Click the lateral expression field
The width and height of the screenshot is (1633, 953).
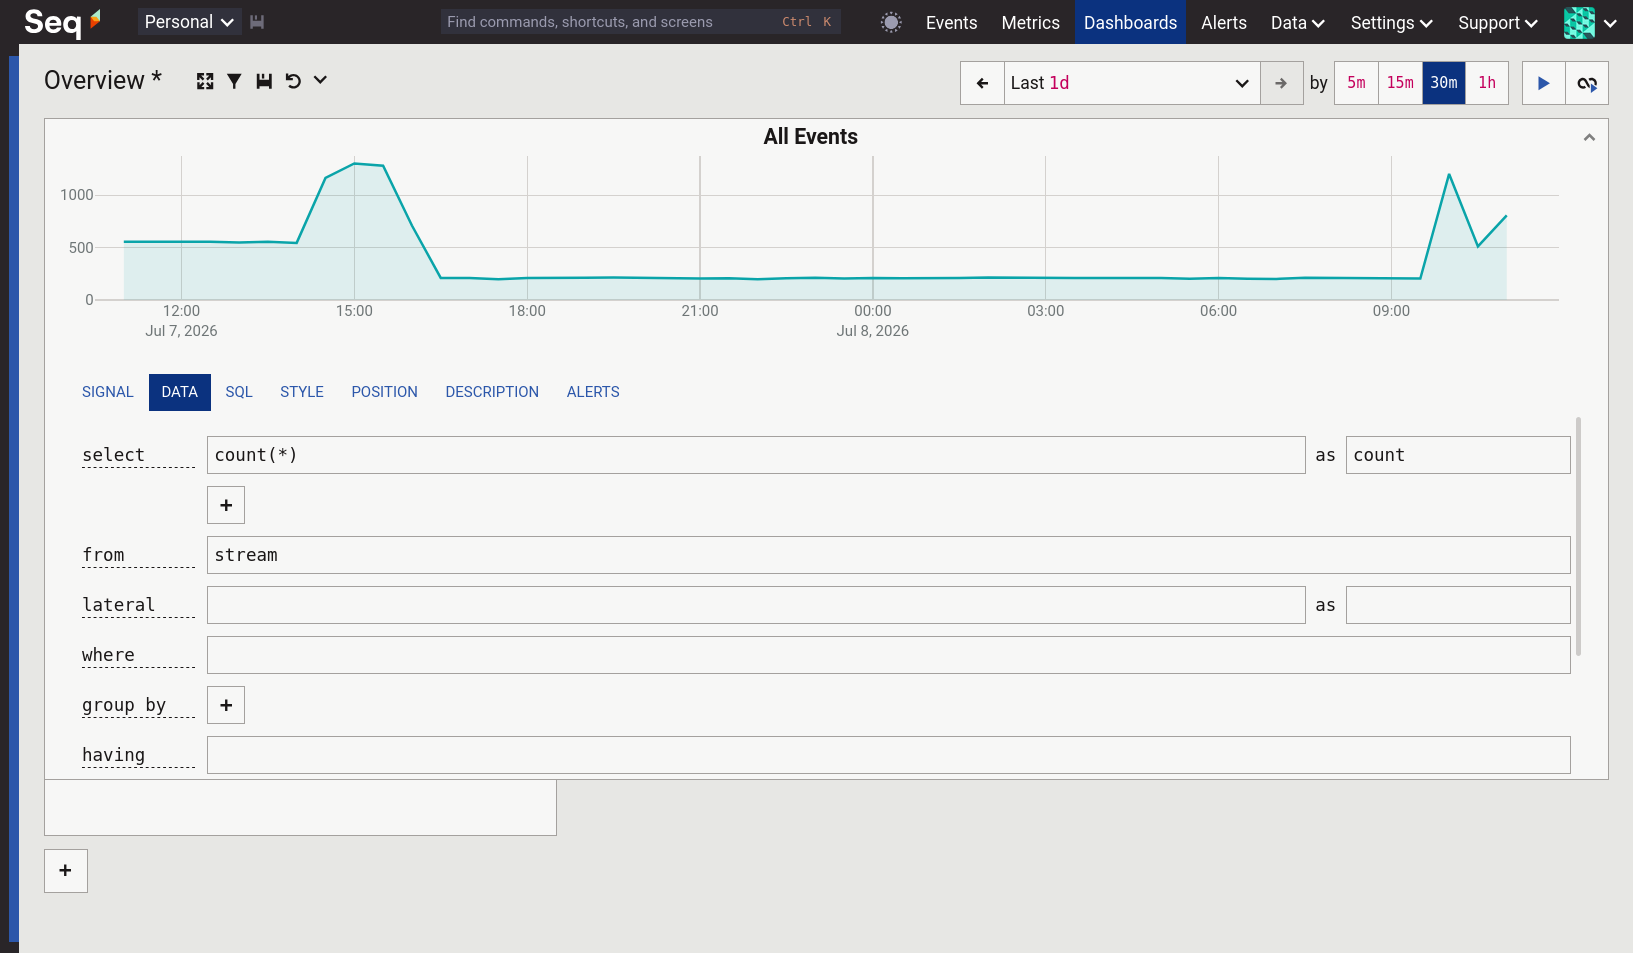coord(756,605)
